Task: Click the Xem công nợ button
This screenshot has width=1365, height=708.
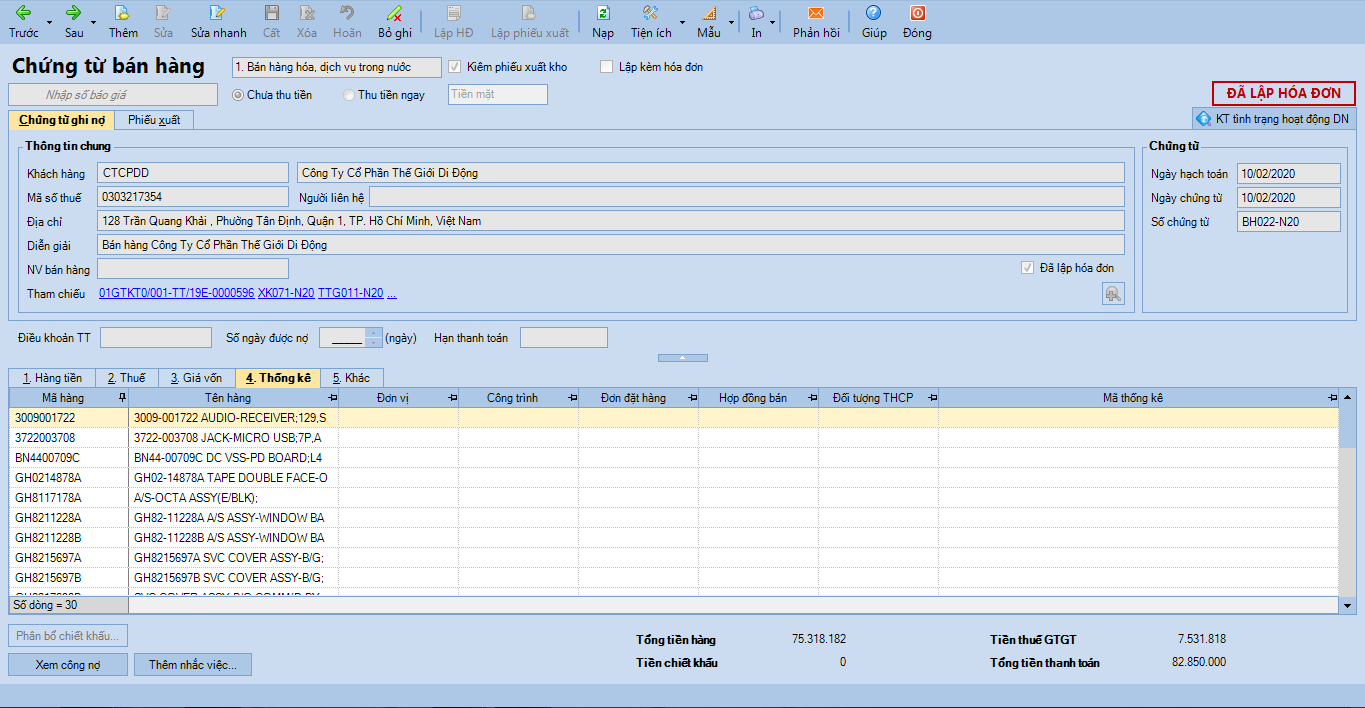Action: (68, 665)
